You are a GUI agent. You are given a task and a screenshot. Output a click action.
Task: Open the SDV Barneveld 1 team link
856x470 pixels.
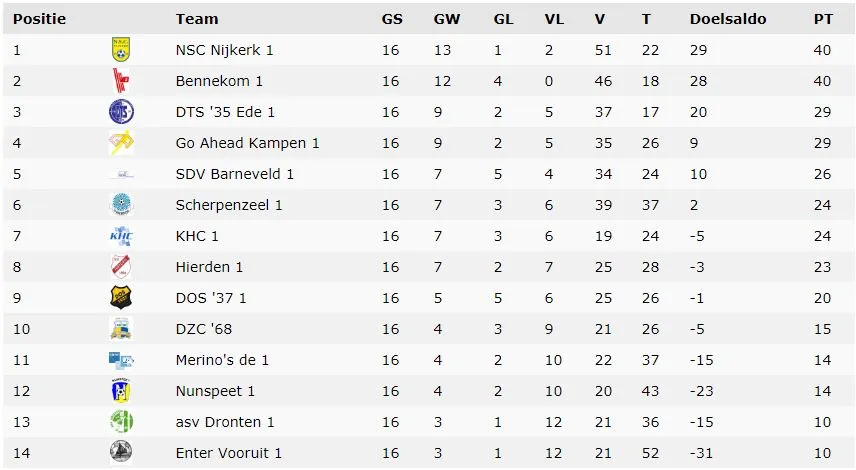coord(234,174)
